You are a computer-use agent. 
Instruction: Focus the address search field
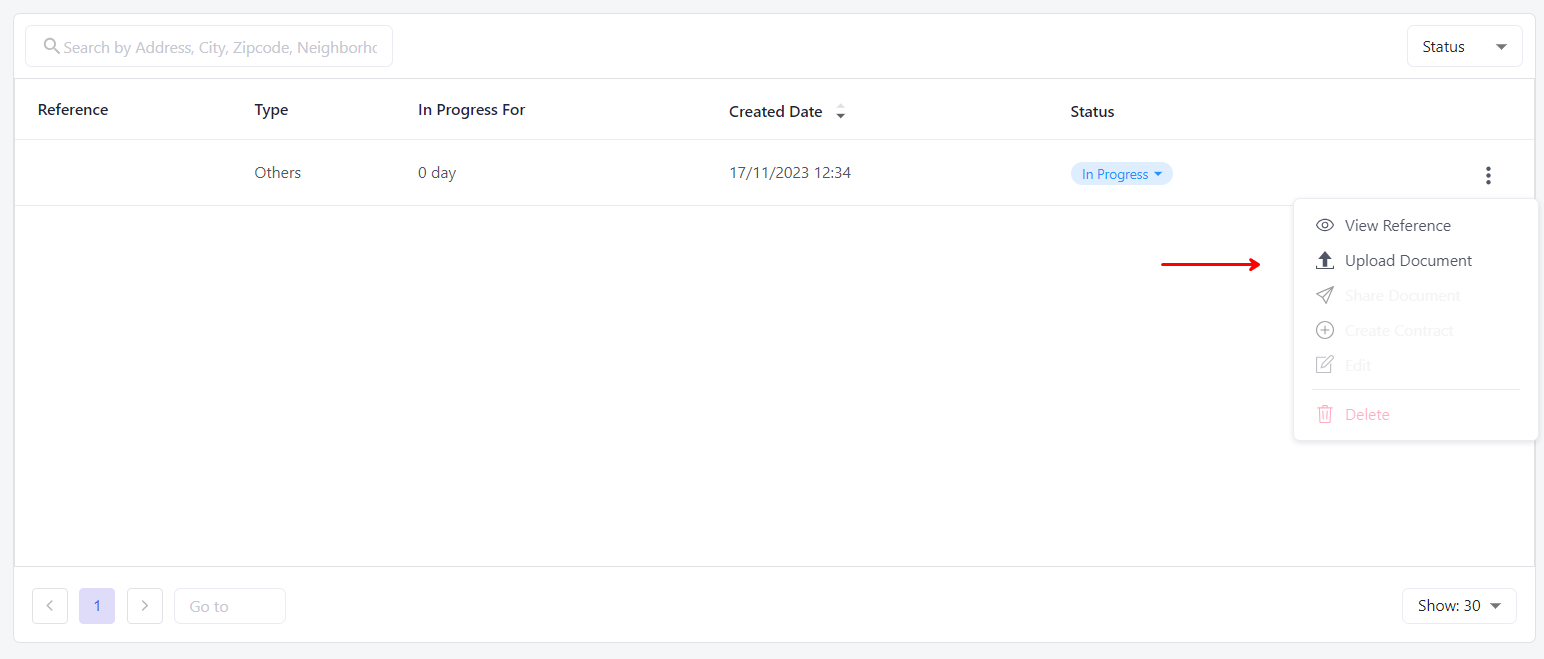(220, 47)
